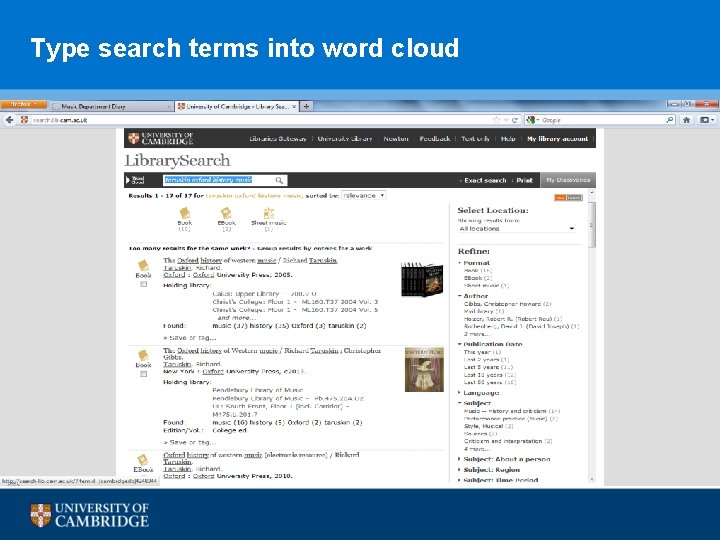Tick the checkbox under first Book result
This screenshot has height=540, width=720.
[144, 284]
